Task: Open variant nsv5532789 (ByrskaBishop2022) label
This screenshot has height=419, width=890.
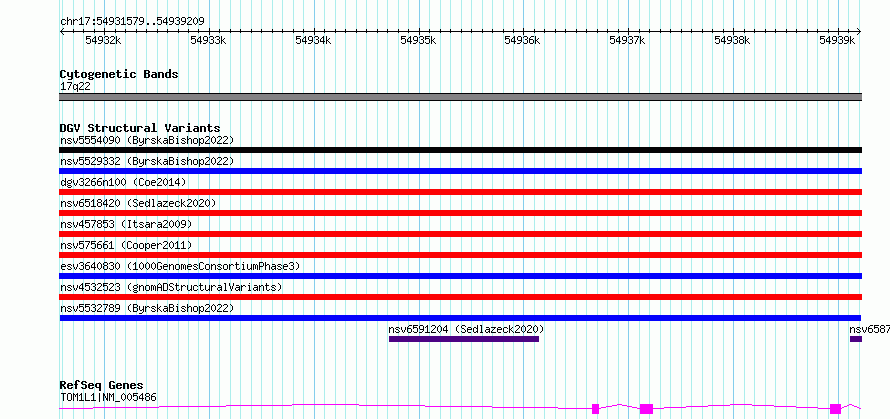Action: 147,308
